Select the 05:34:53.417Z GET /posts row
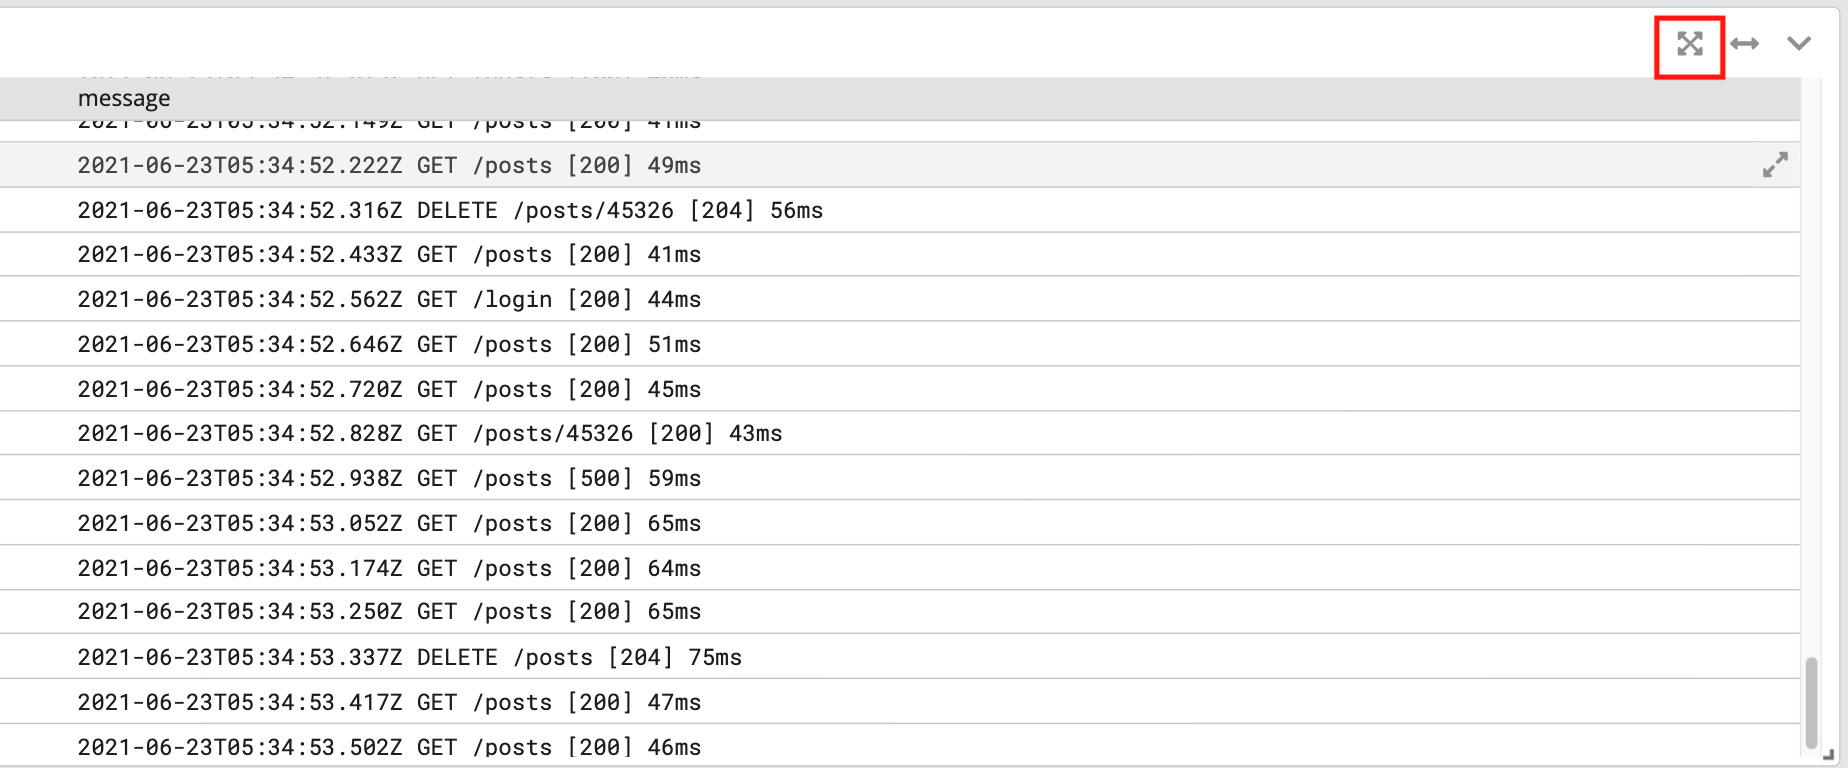The width and height of the screenshot is (1848, 768). tap(389, 702)
